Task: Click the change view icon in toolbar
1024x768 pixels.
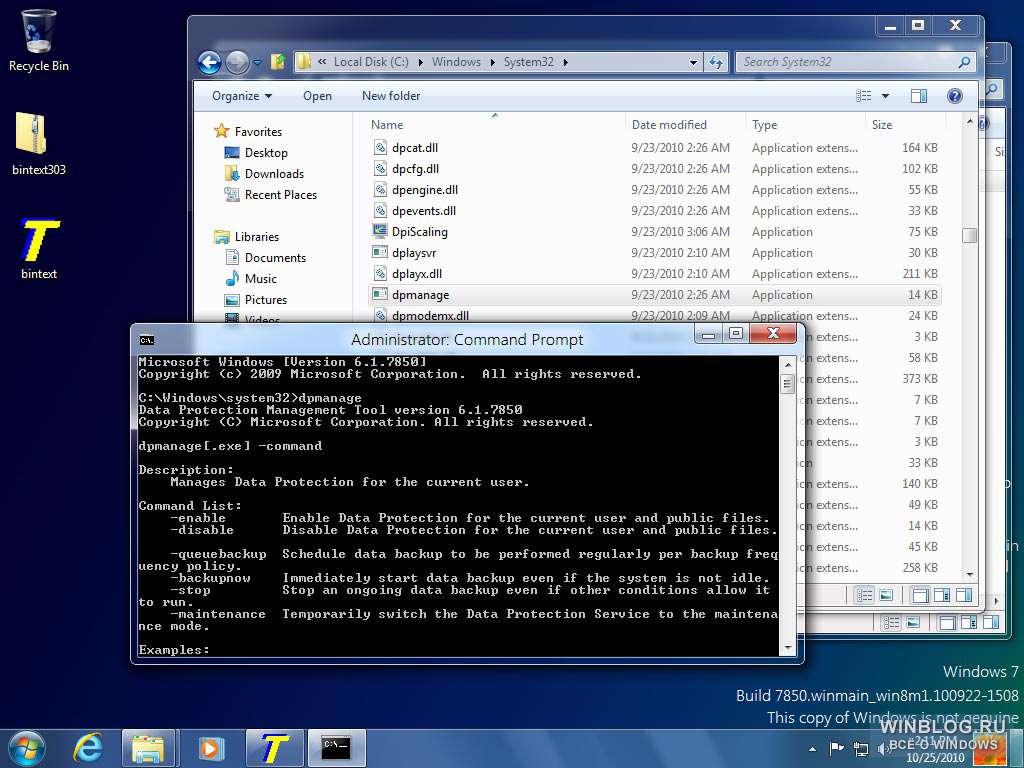Action: (863, 96)
